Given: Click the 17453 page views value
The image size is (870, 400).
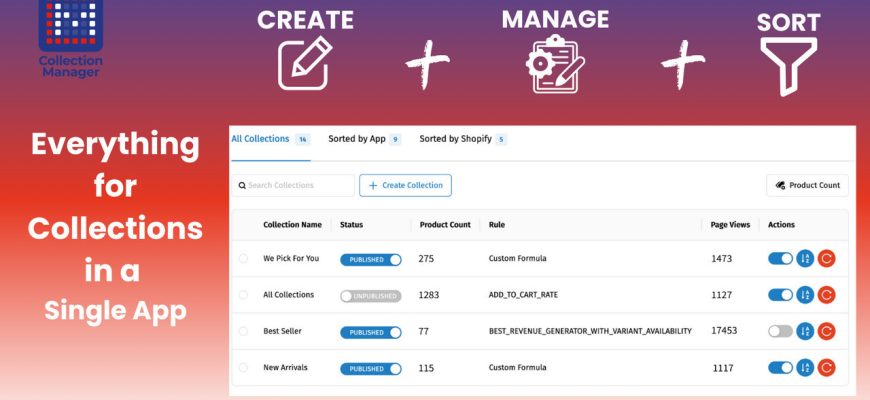Looking at the screenshot, I should [x=724, y=331].
